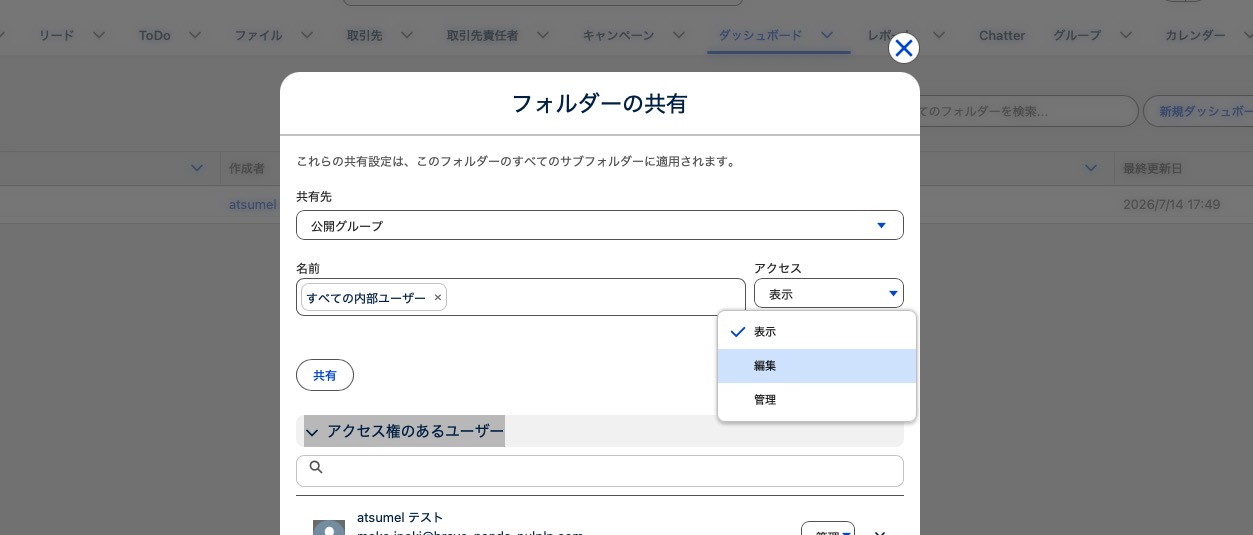
Task: Open the 取引先責任者 tab
Action: [x=482, y=35]
